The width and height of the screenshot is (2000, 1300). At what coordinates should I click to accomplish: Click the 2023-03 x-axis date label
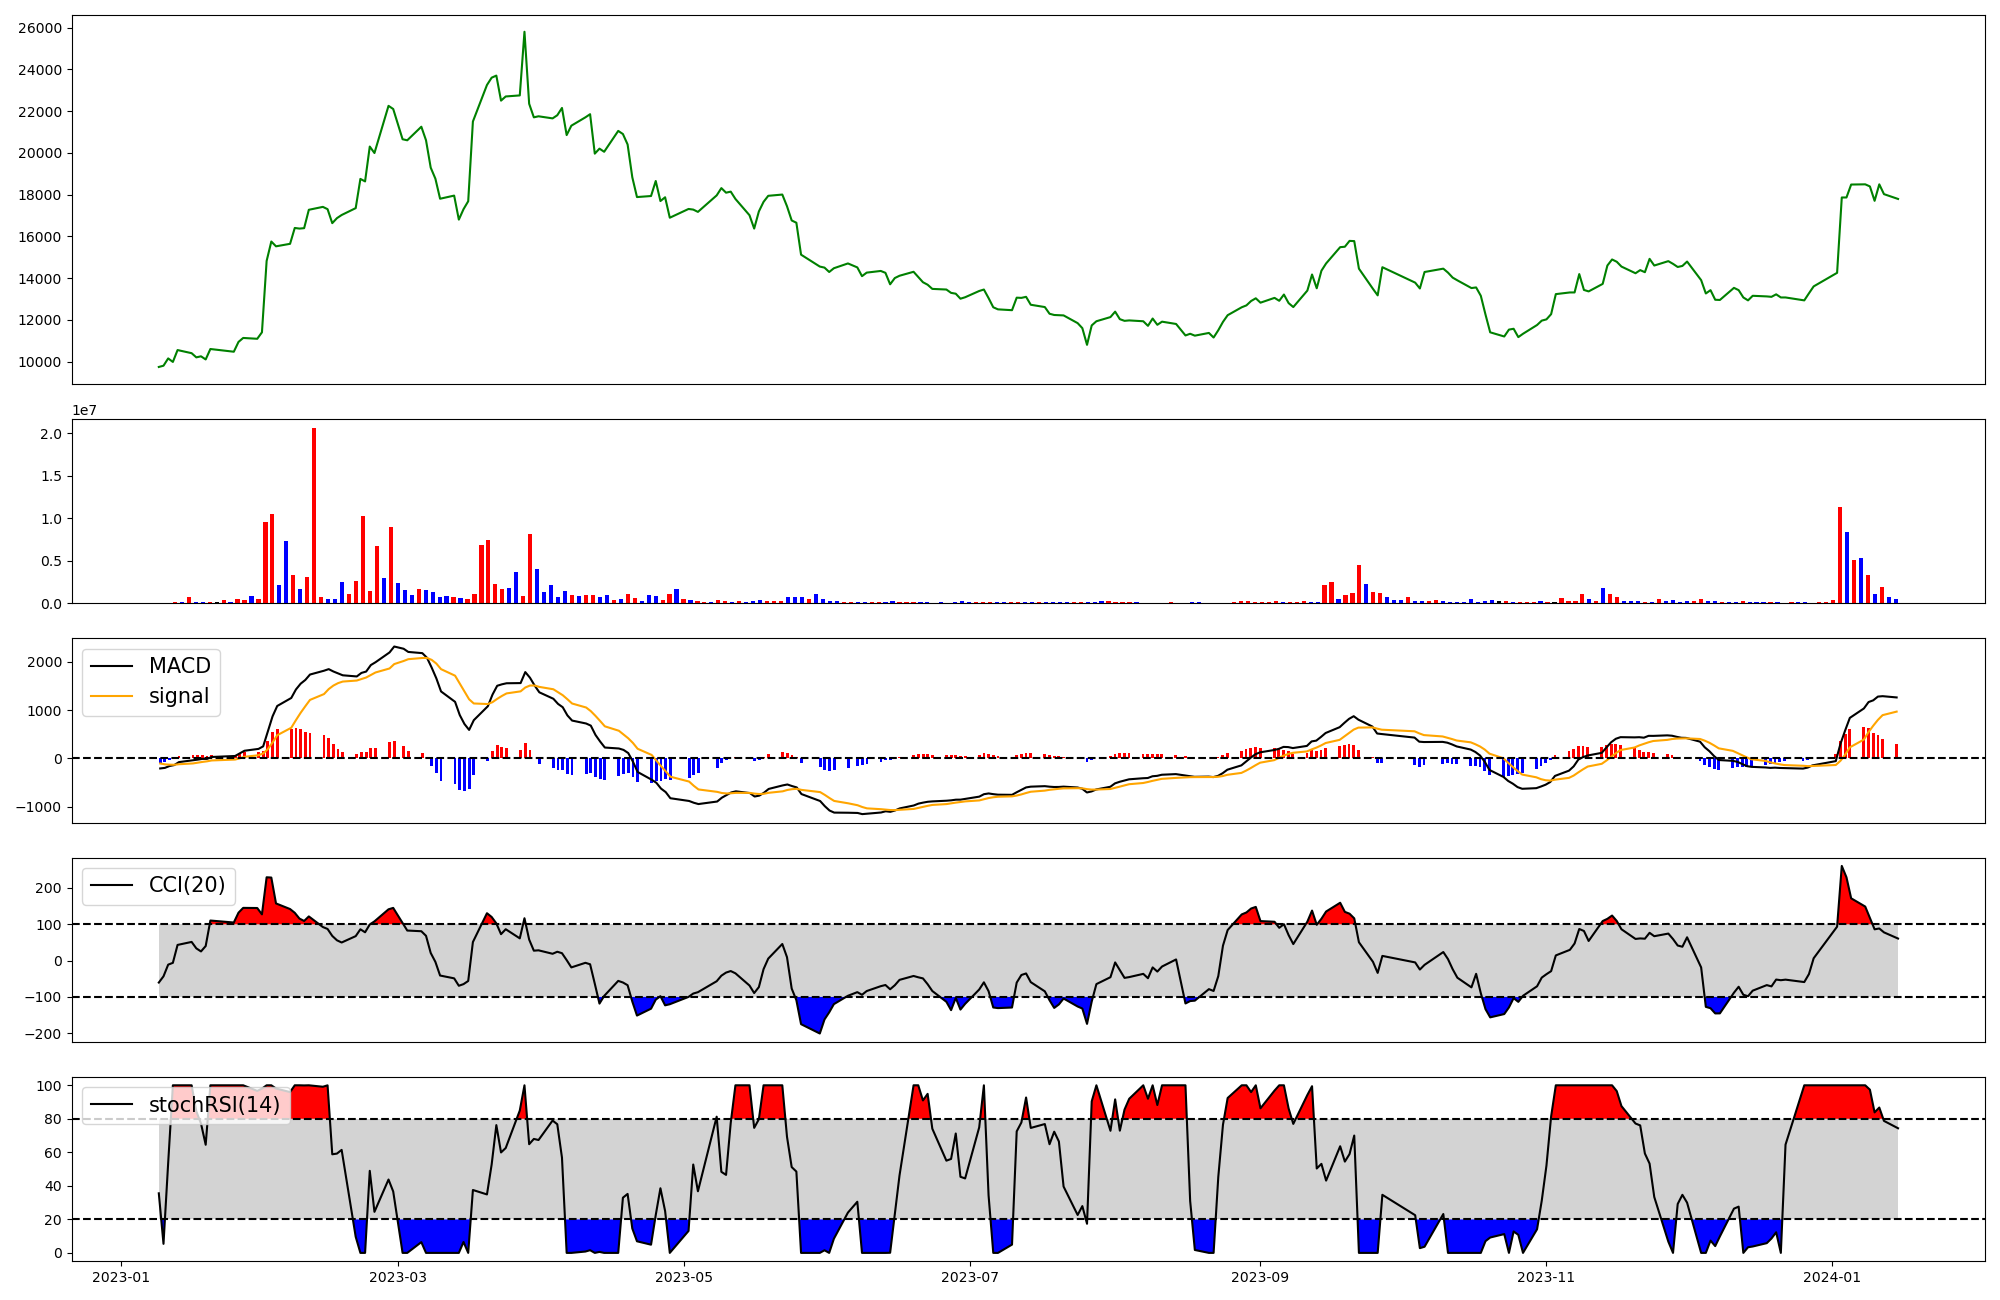tap(398, 1277)
